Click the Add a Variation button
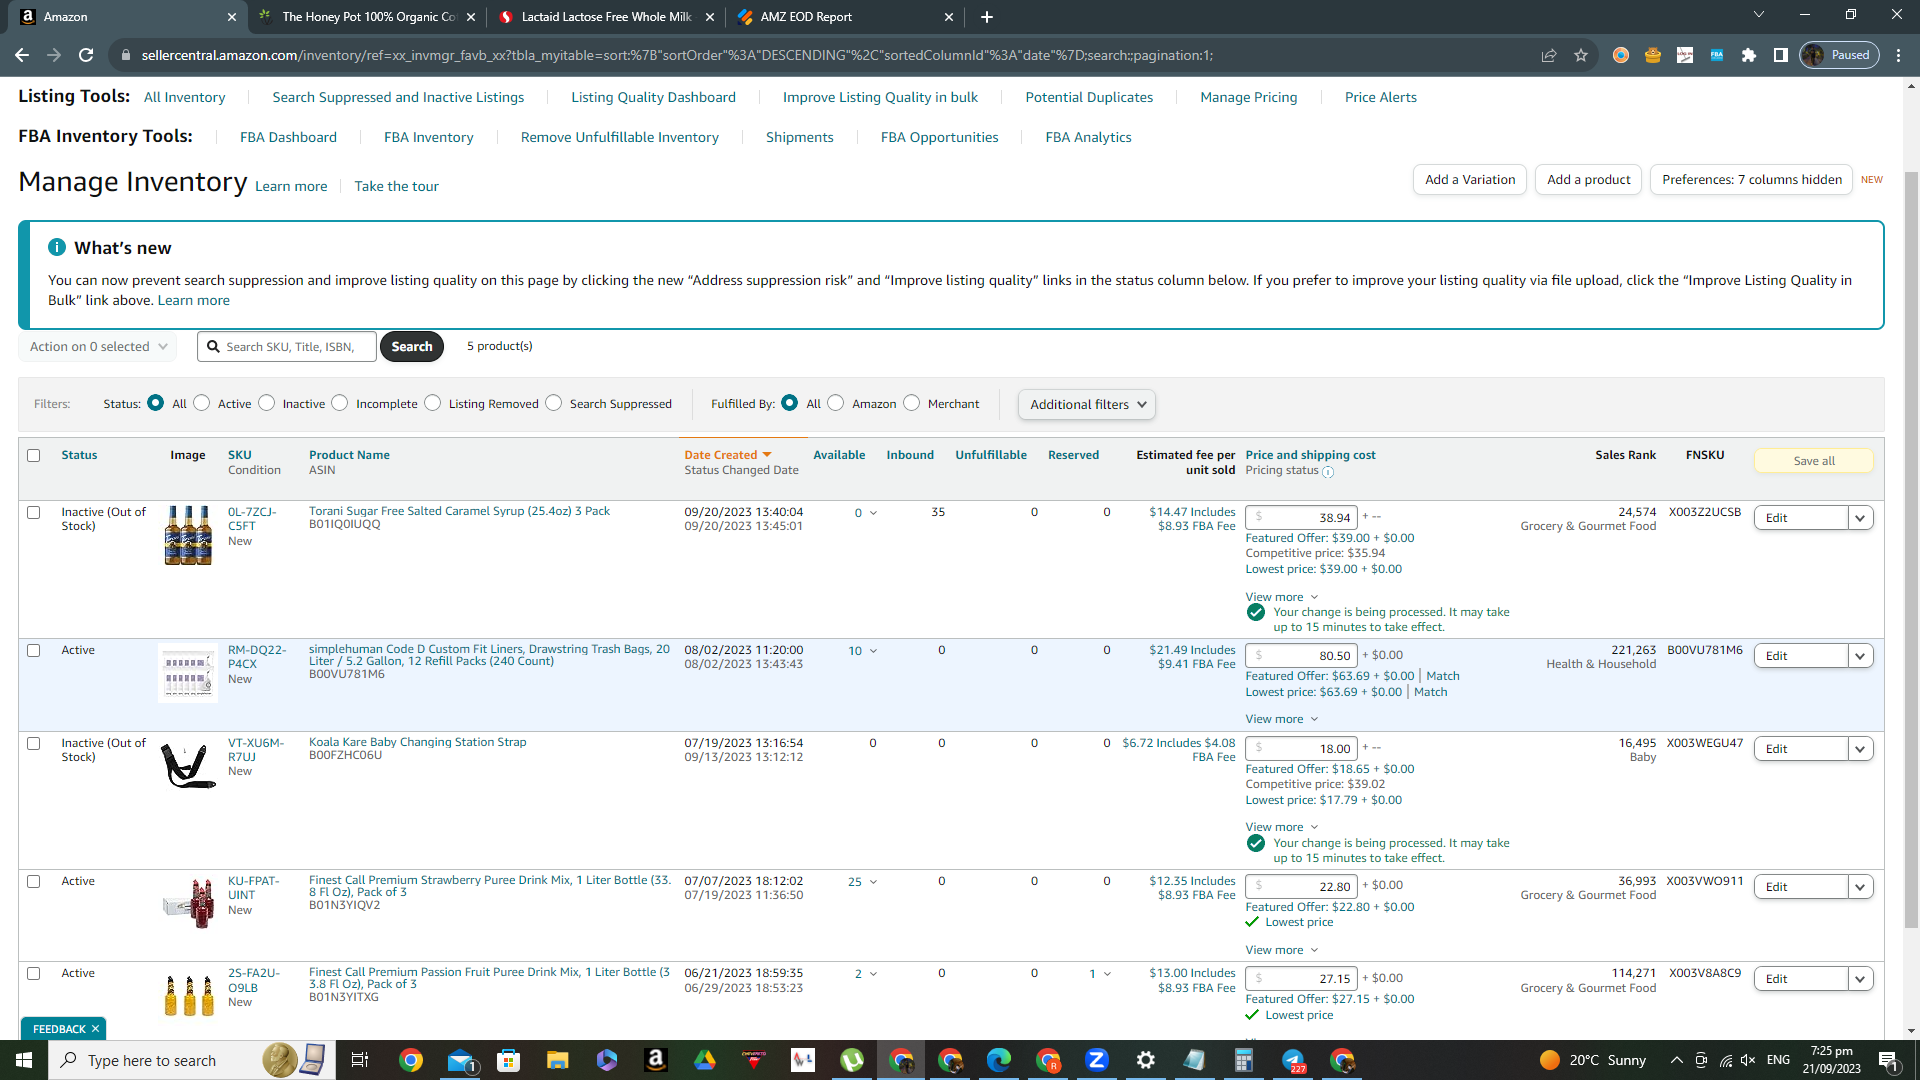1920x1080 pixels. (1470, 180)
